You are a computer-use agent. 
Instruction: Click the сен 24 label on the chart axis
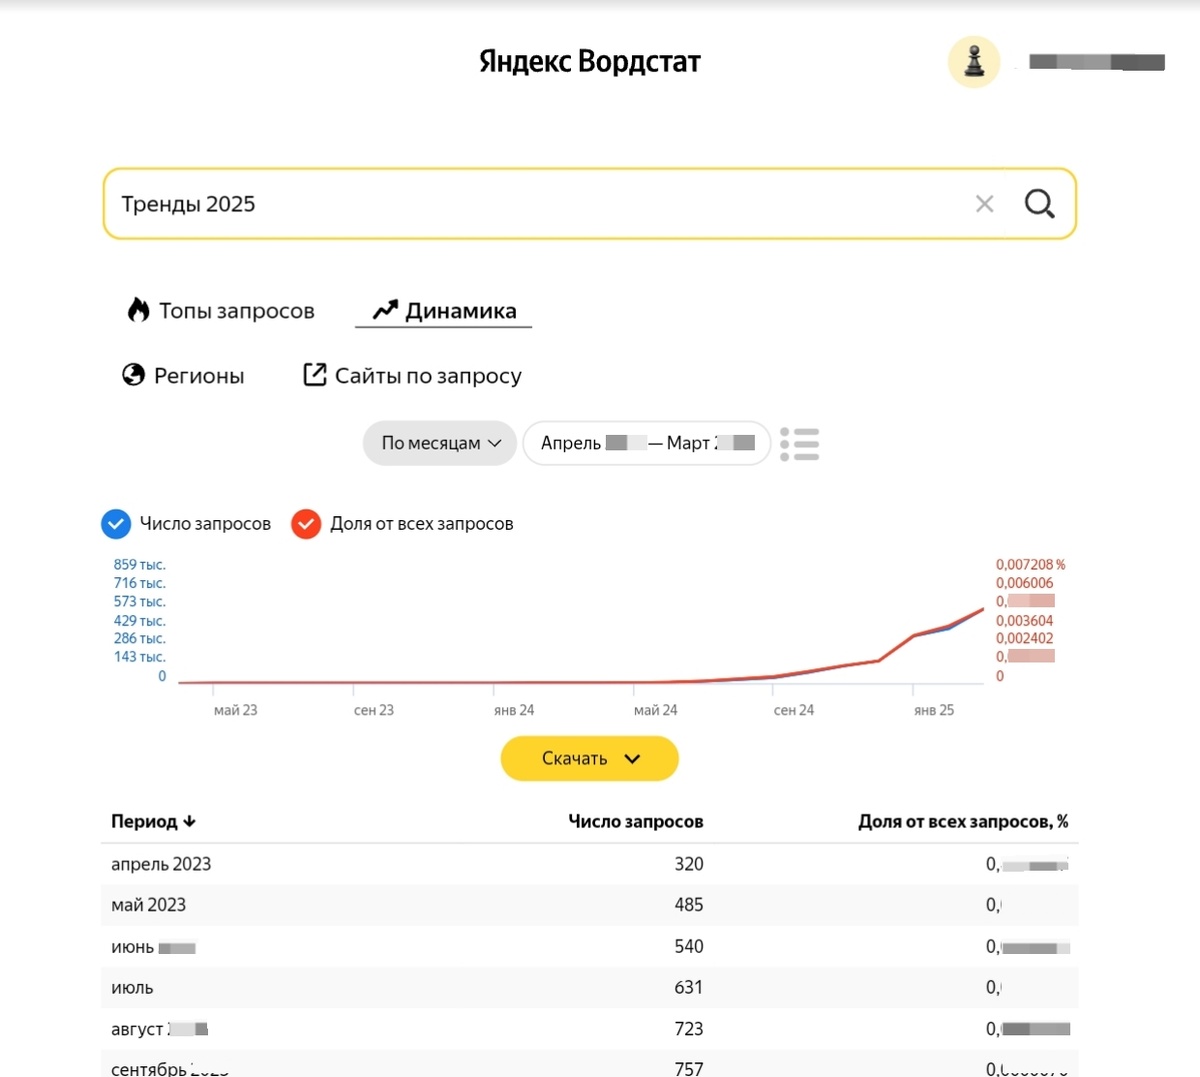(x=794, y=710)
